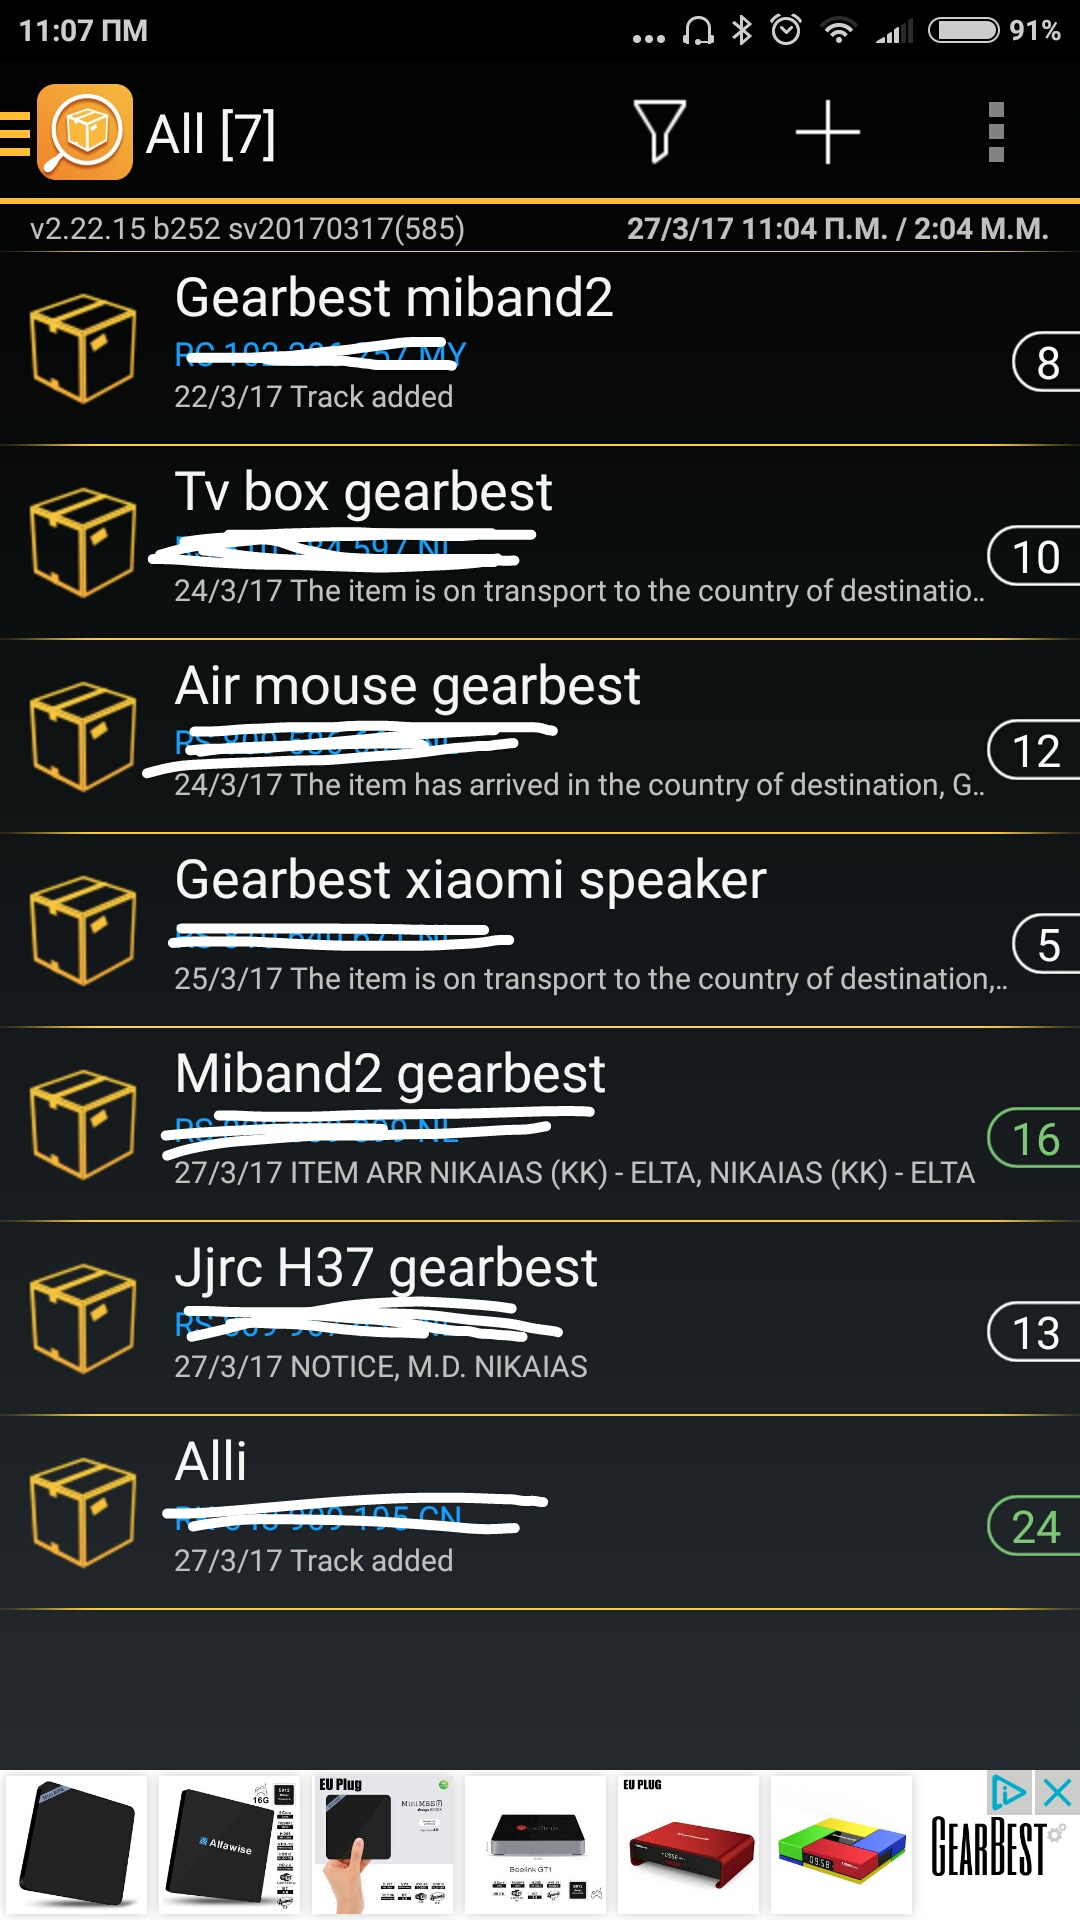Tap the 10 days badge on Tv box
This screenshot has height=1920, width=1080.
point(1035,556)
